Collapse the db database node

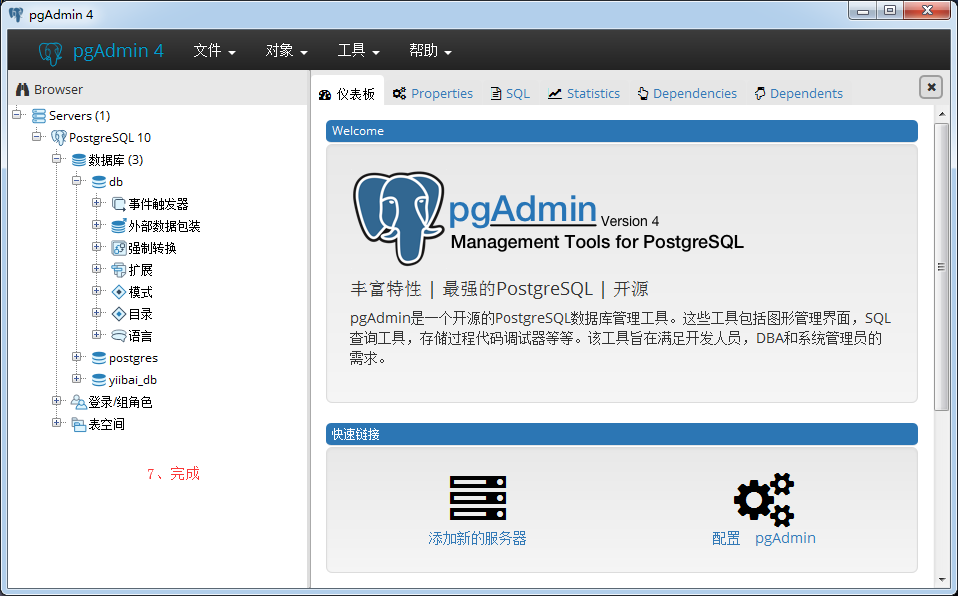(x=76, y=180)
